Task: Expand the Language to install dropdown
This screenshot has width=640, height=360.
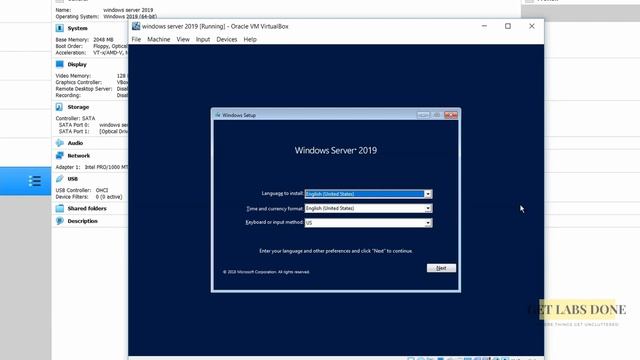Action: coord(428,194)
